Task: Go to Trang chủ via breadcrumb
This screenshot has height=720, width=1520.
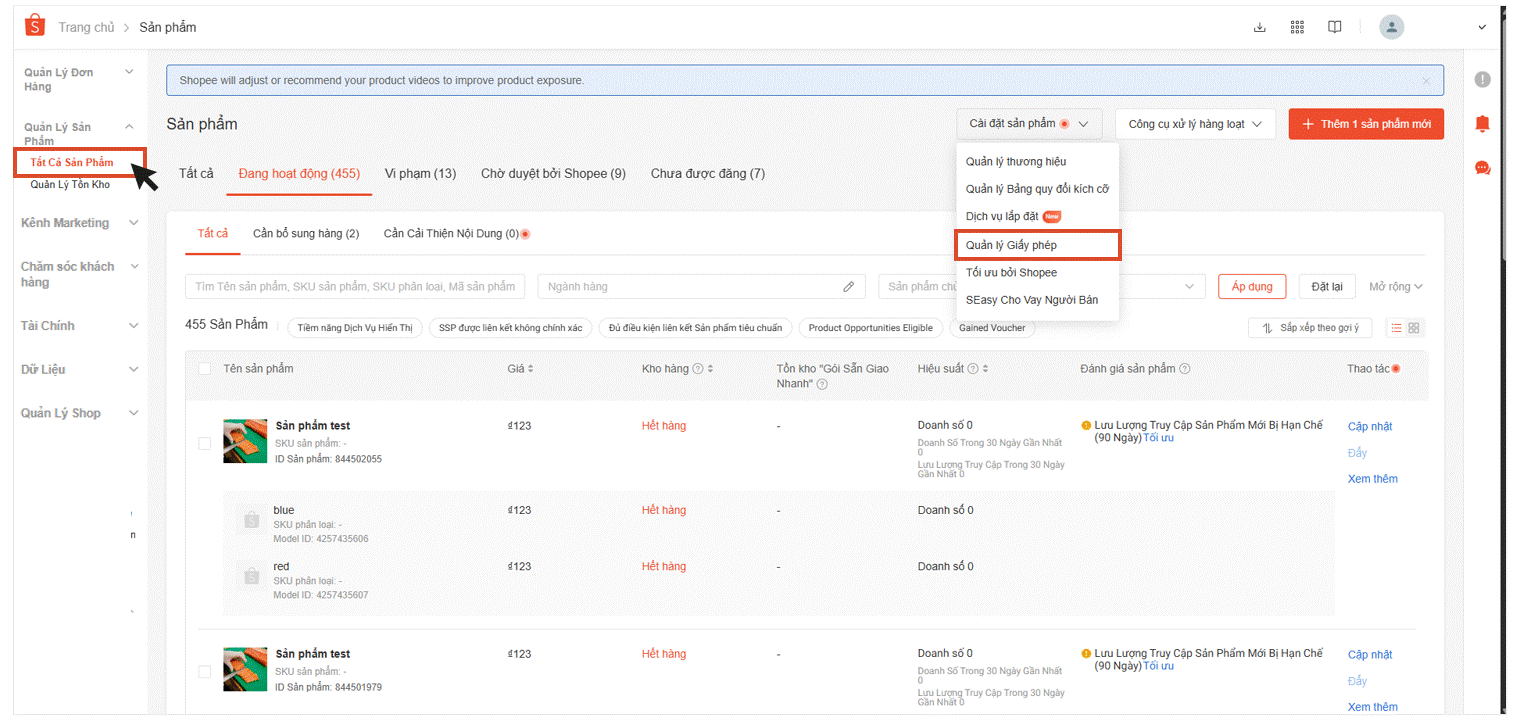Action: (x=86, y=27)
